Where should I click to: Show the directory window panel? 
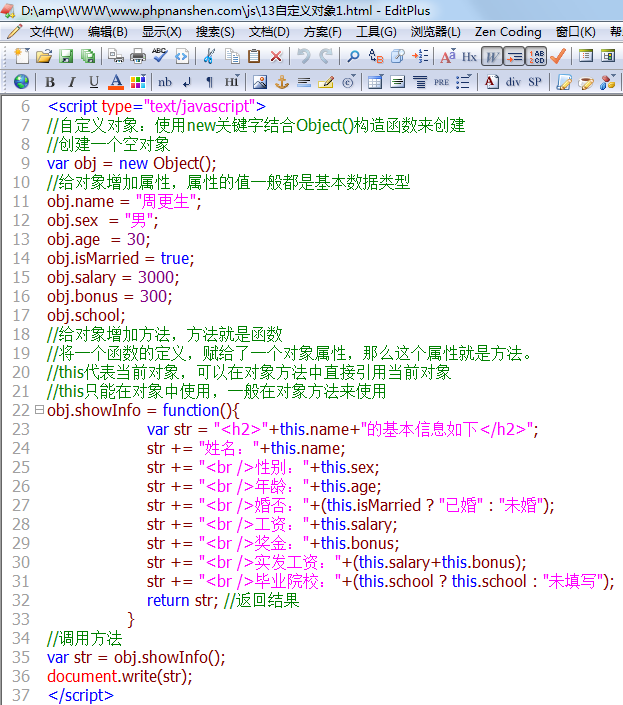pos(608,56)
